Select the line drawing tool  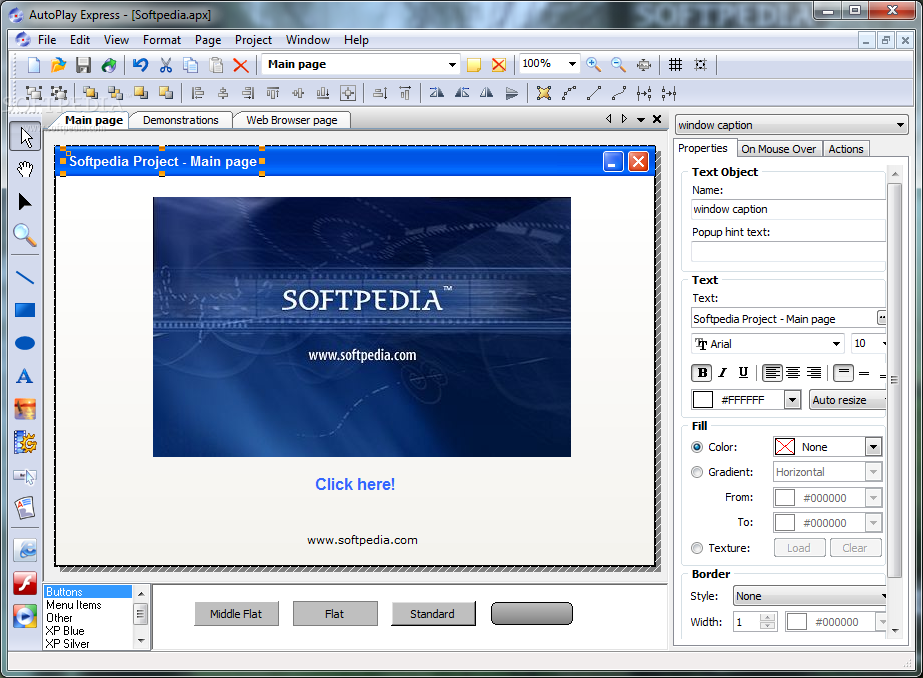pos(25,277)
